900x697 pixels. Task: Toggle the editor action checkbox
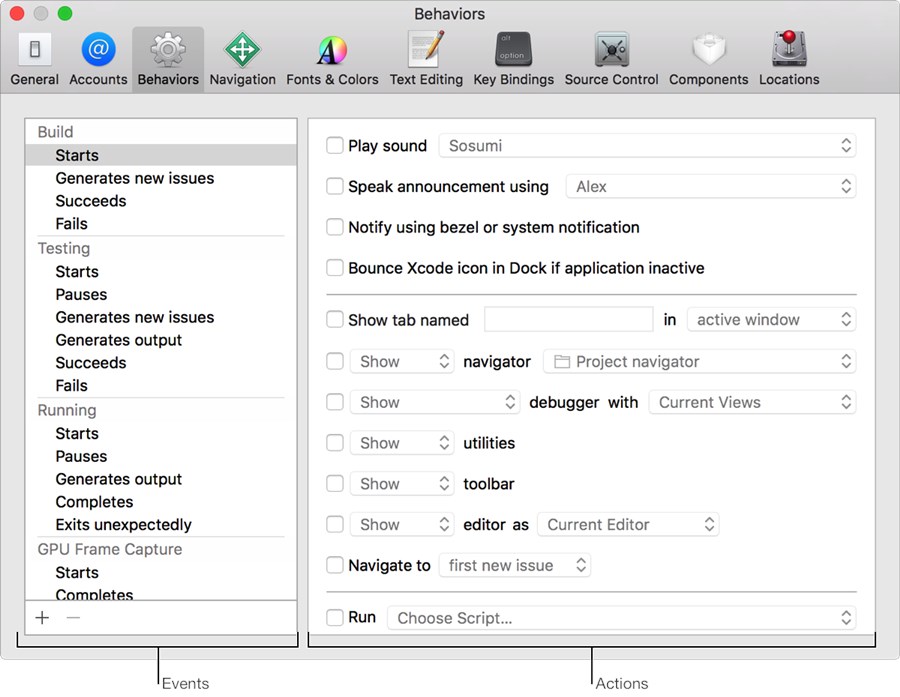pyautogui.click(x=335, y=524)
